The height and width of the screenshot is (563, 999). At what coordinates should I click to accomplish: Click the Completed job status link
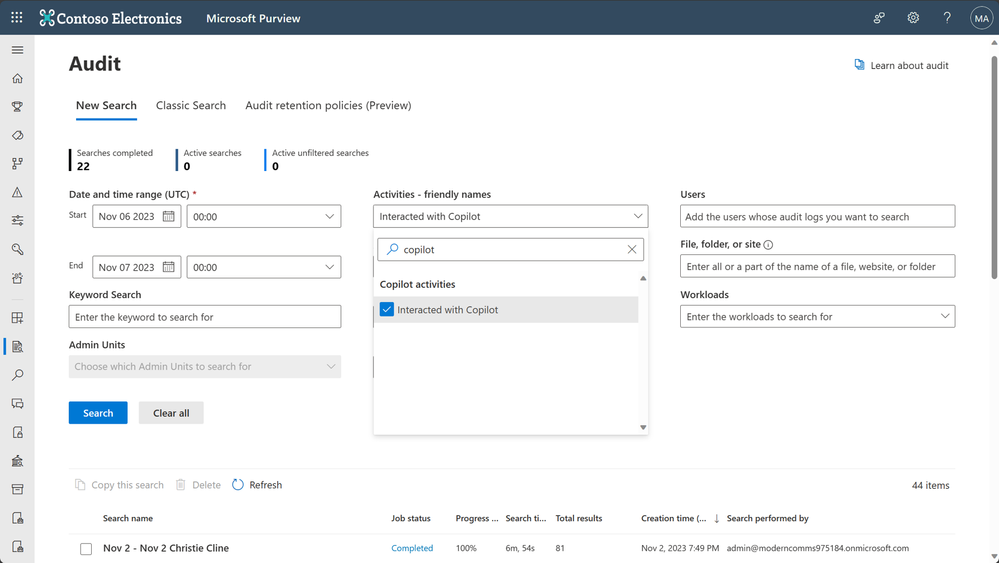tap(412, 548)
